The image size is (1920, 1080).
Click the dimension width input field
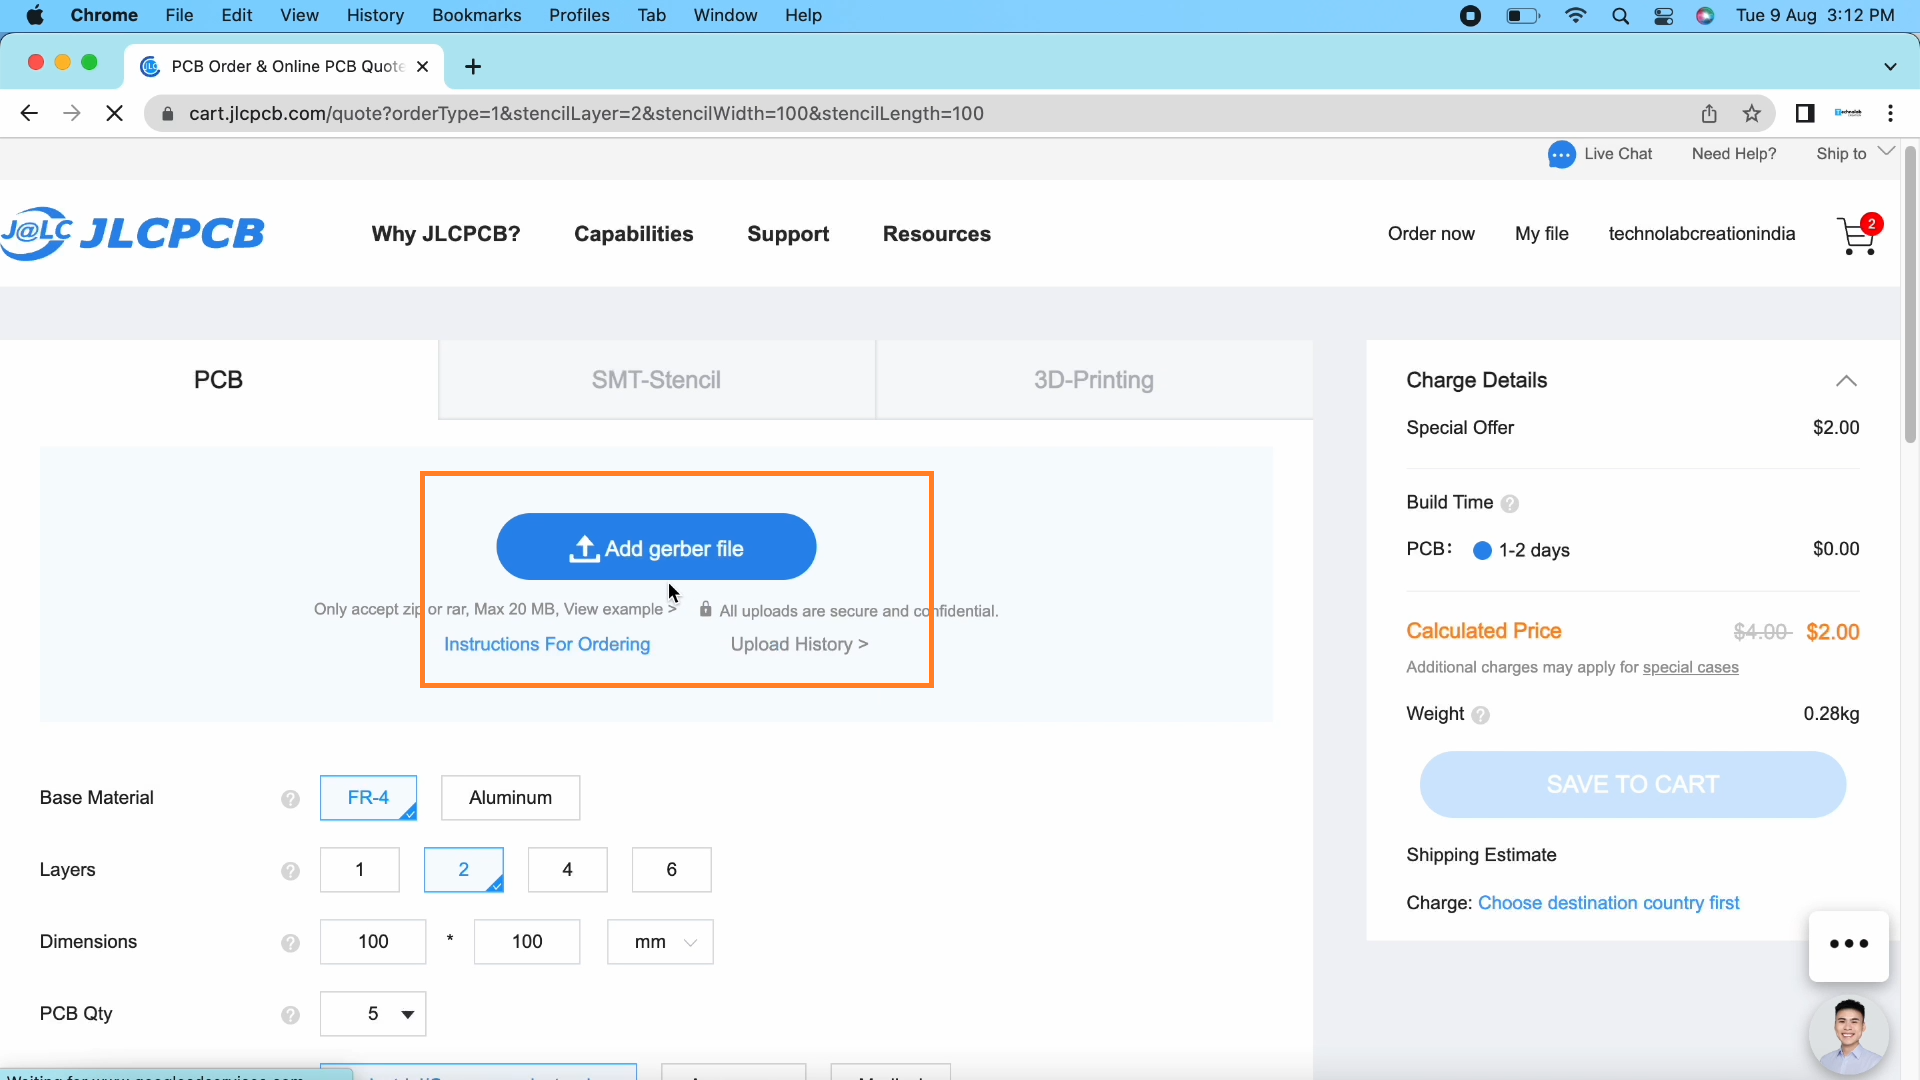point(373,942)
